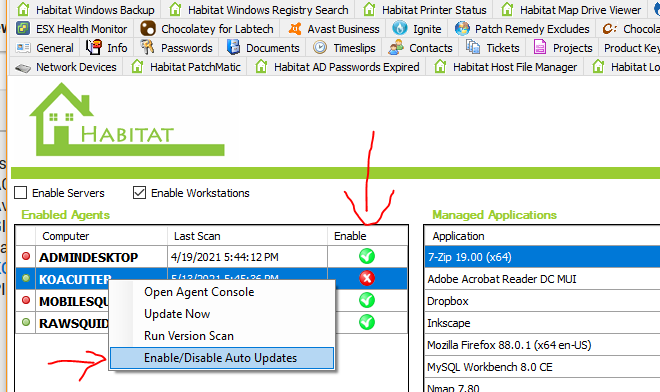Select Update Now from context menu
This screenshot has width=660, height=392.
click(177, 314)
